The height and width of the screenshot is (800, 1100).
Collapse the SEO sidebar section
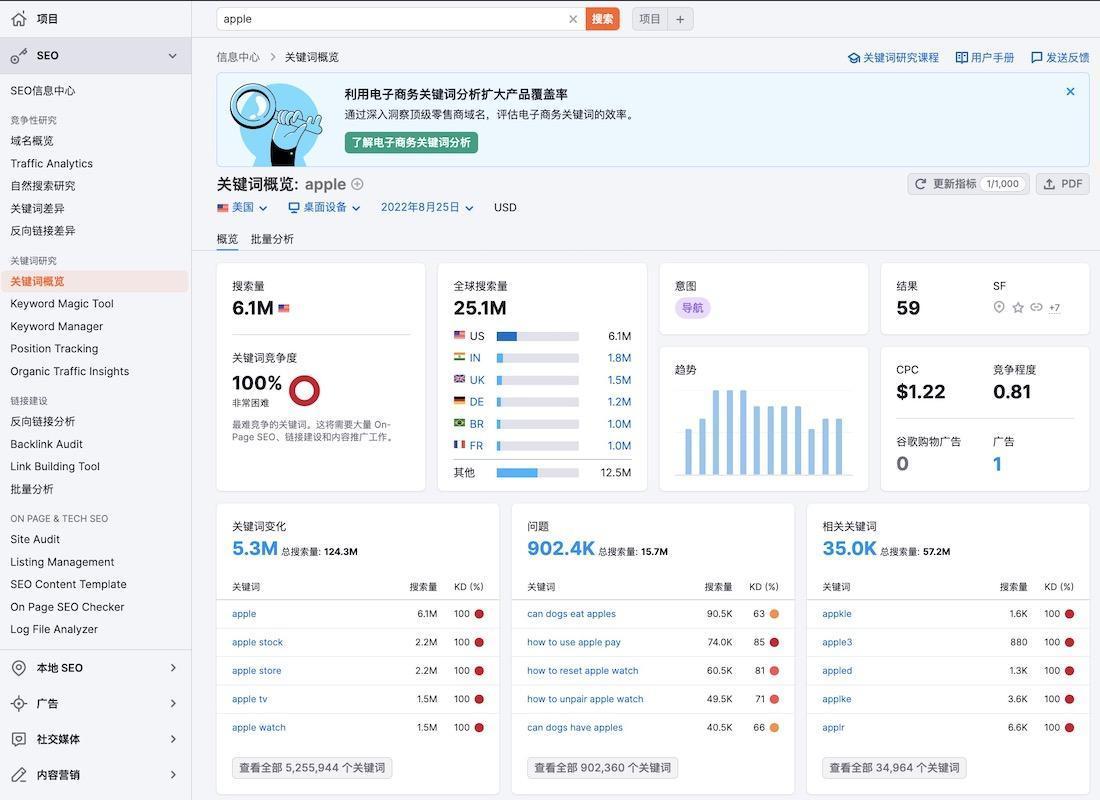pos(173,55)
